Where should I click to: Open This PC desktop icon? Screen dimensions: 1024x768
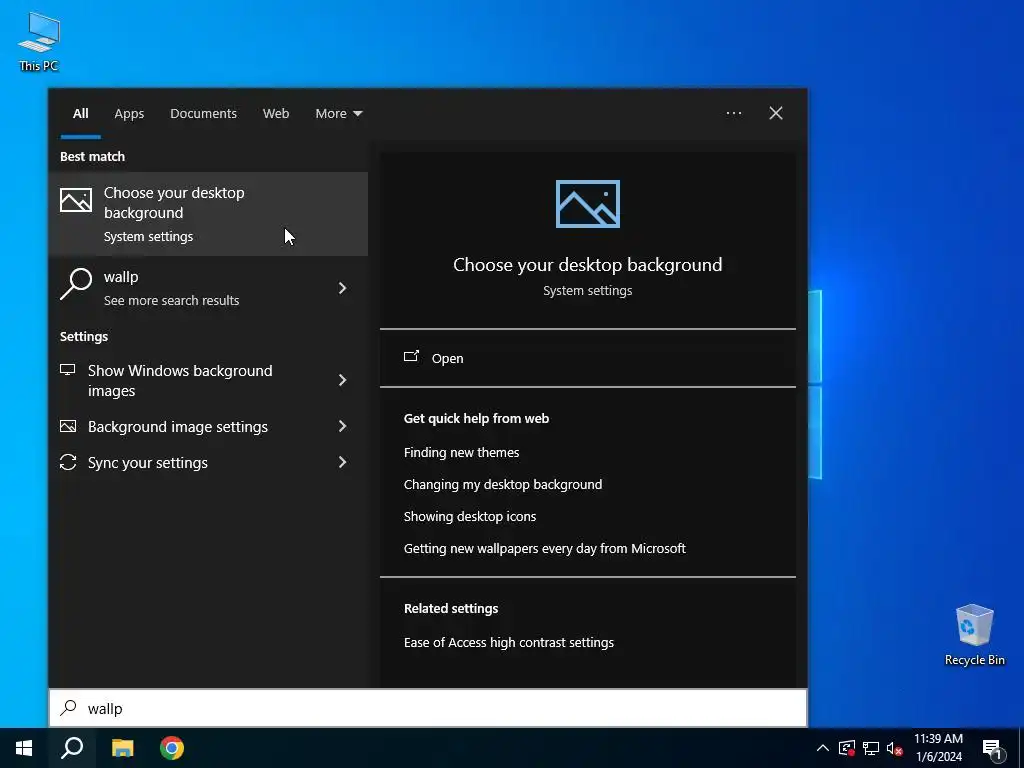click(39, 40)
